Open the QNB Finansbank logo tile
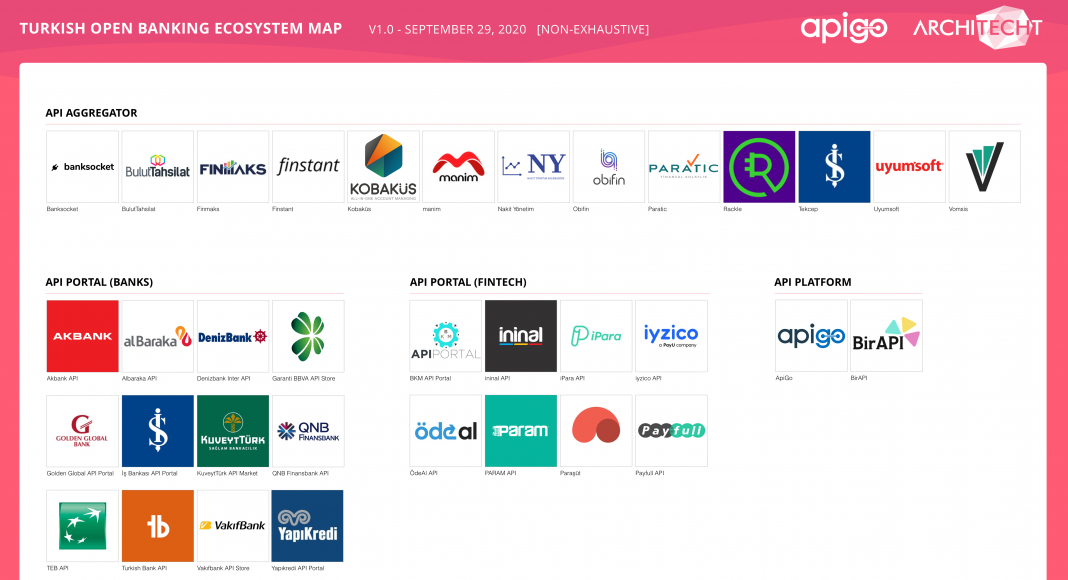 [308, 431]
